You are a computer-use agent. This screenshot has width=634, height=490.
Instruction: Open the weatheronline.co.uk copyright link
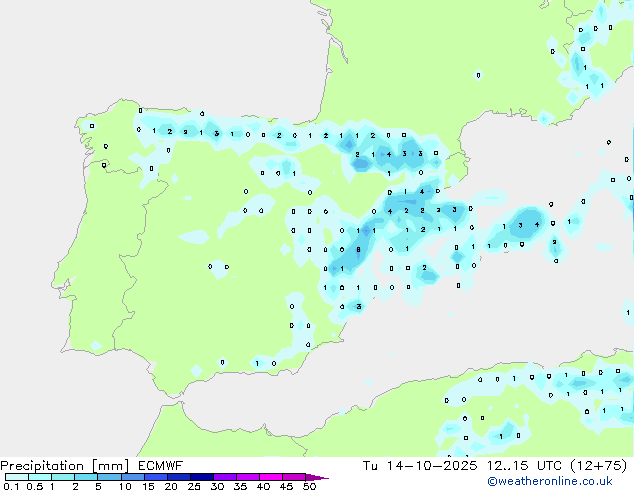(x=549, y=481)
